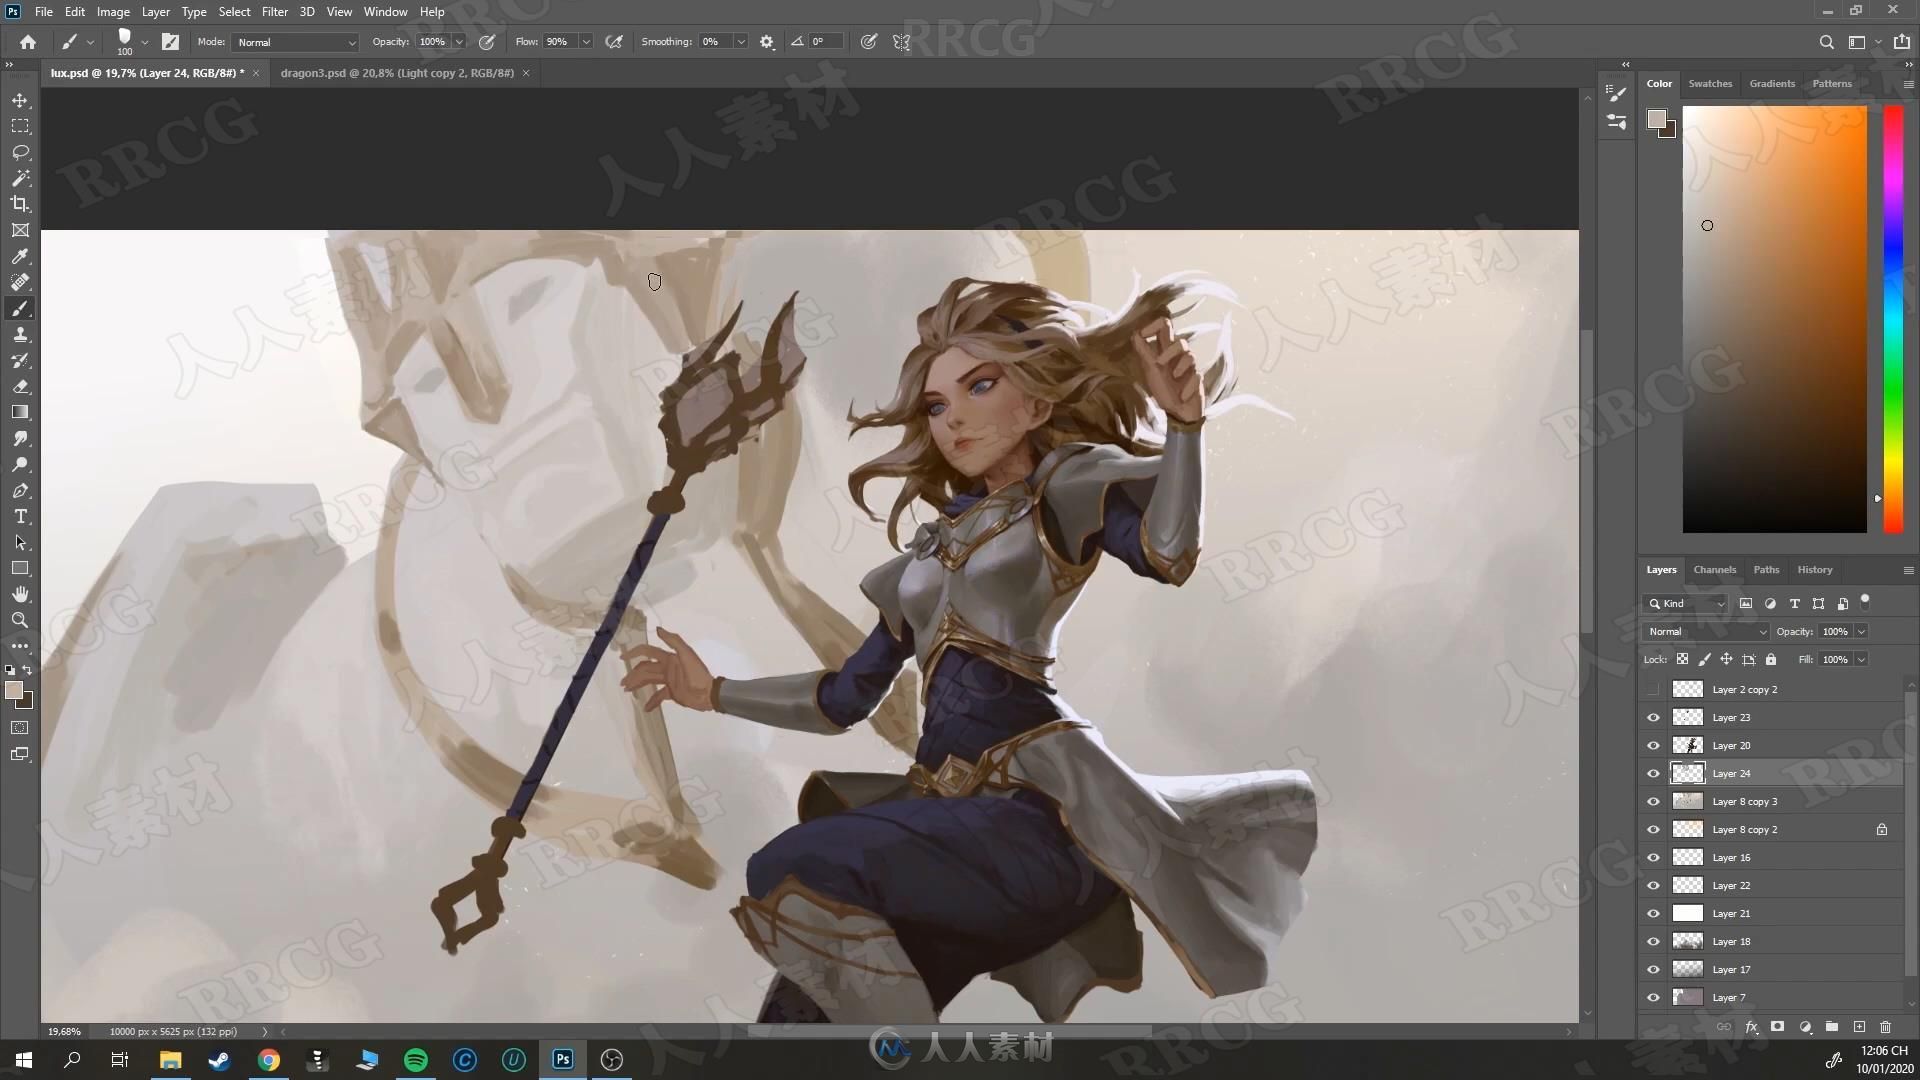Select the Magic Wand tool
Viewport: 1920px width, 1080px height.
click(20, 178)
